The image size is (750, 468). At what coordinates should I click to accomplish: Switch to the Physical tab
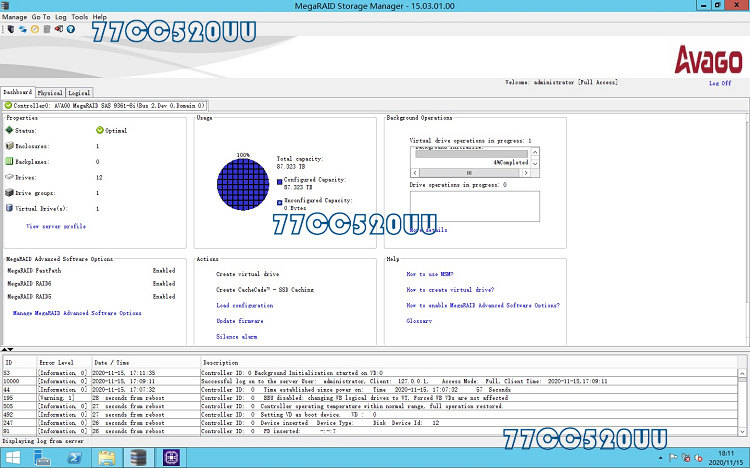coord(50,93)
